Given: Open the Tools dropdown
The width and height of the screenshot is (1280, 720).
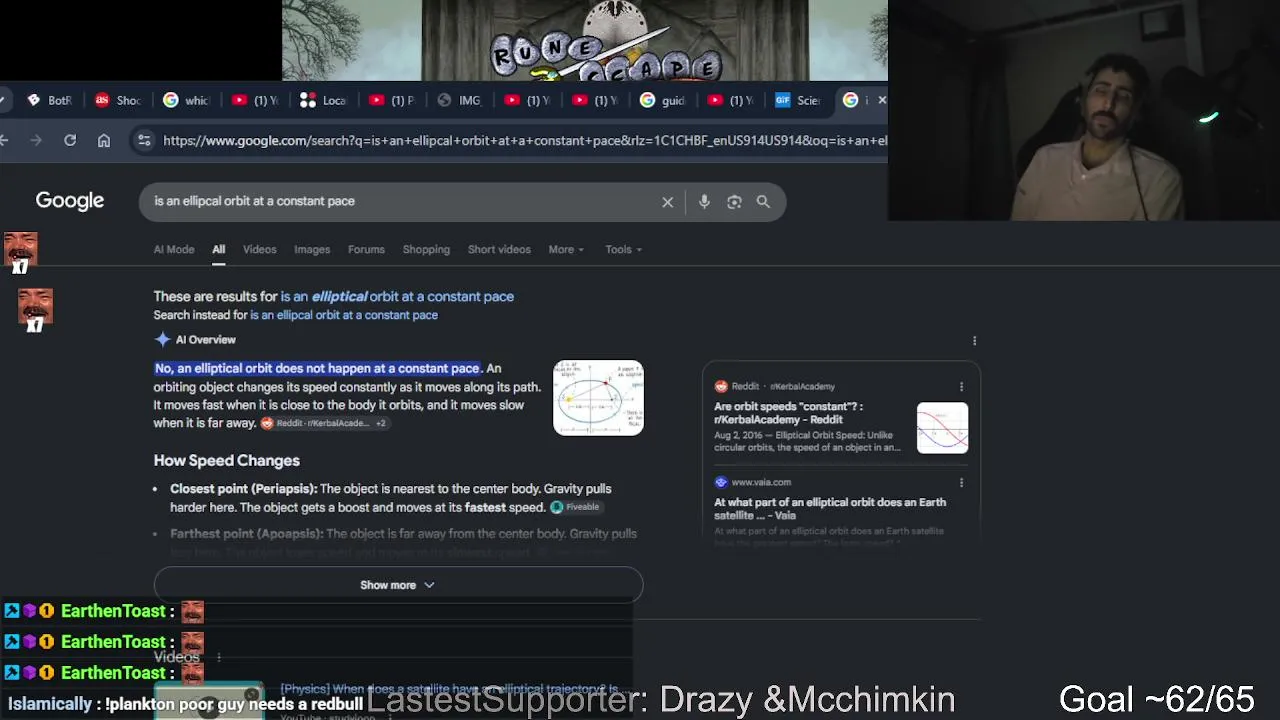Looking at the screenshot, I should (x=623, y=250).
